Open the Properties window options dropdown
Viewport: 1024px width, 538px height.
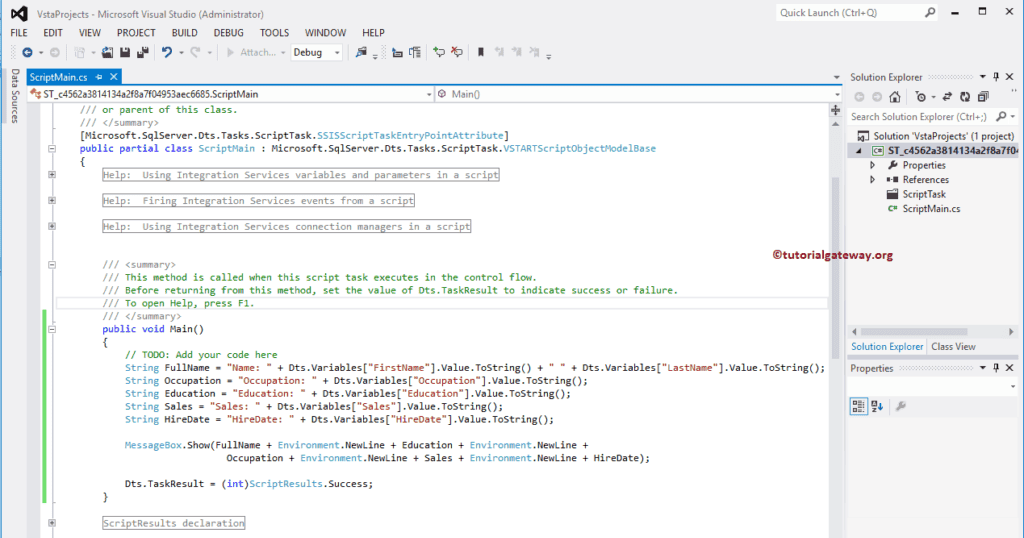click(982, 368)
